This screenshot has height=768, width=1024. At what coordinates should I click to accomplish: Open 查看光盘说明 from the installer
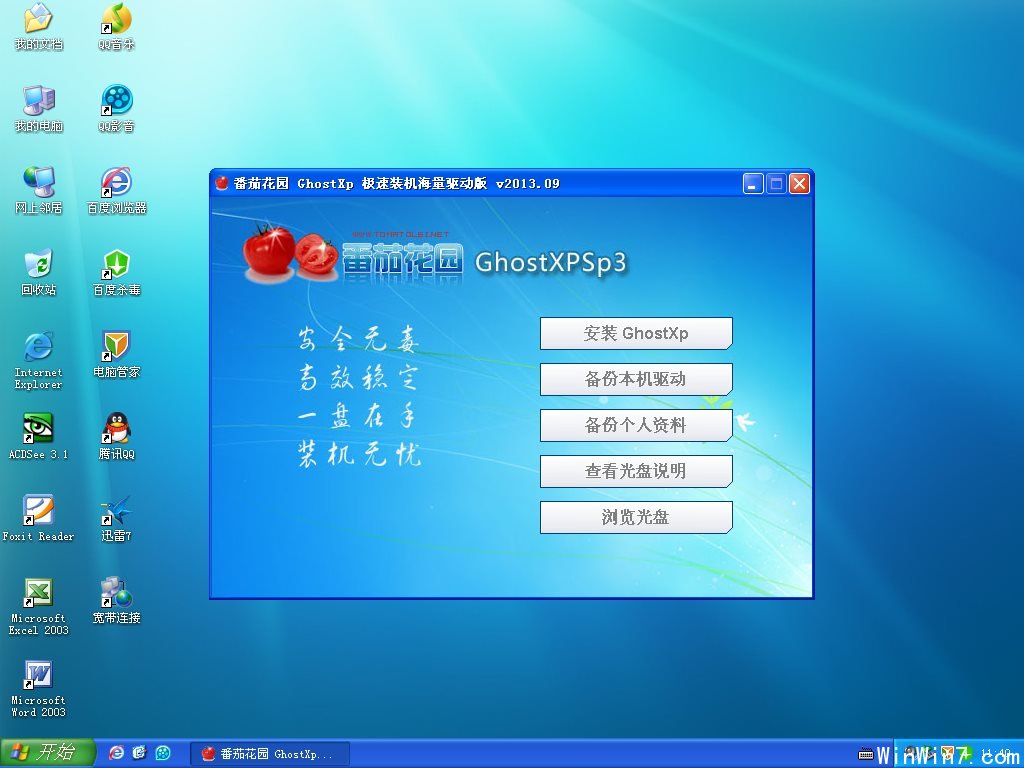(x=635, y=471)
